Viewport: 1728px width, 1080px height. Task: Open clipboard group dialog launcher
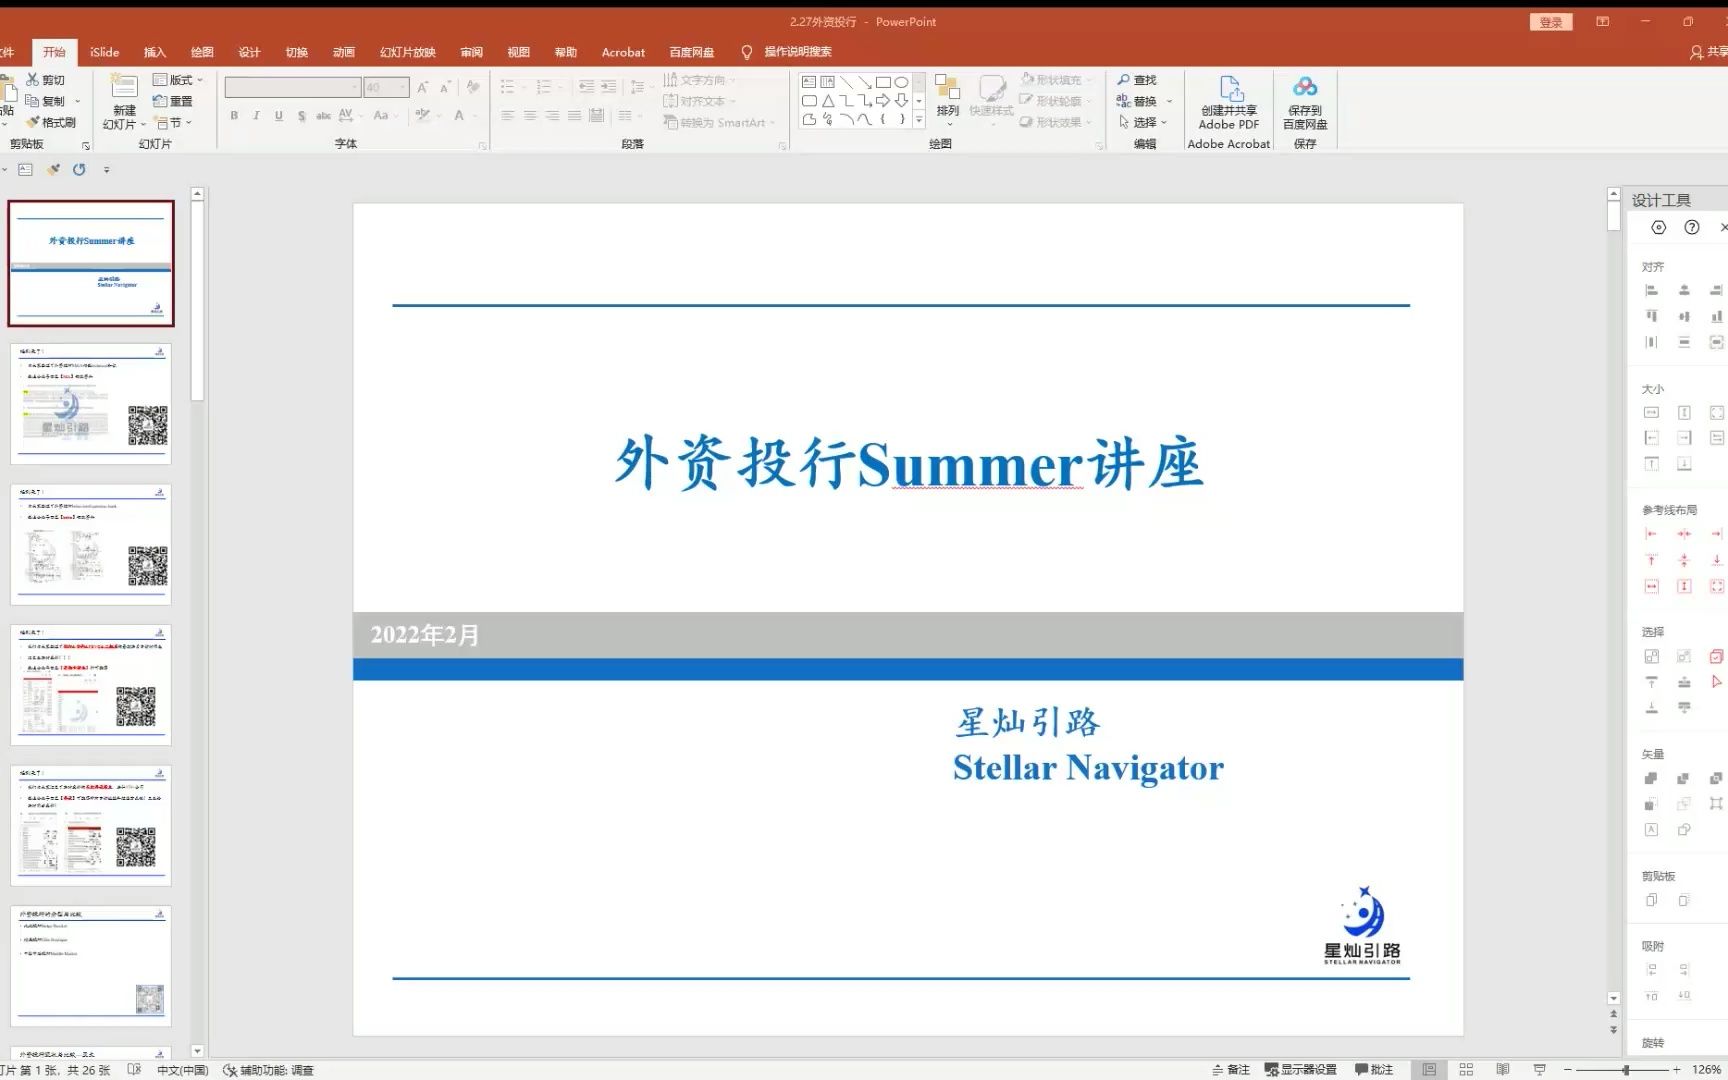point(86,146)
